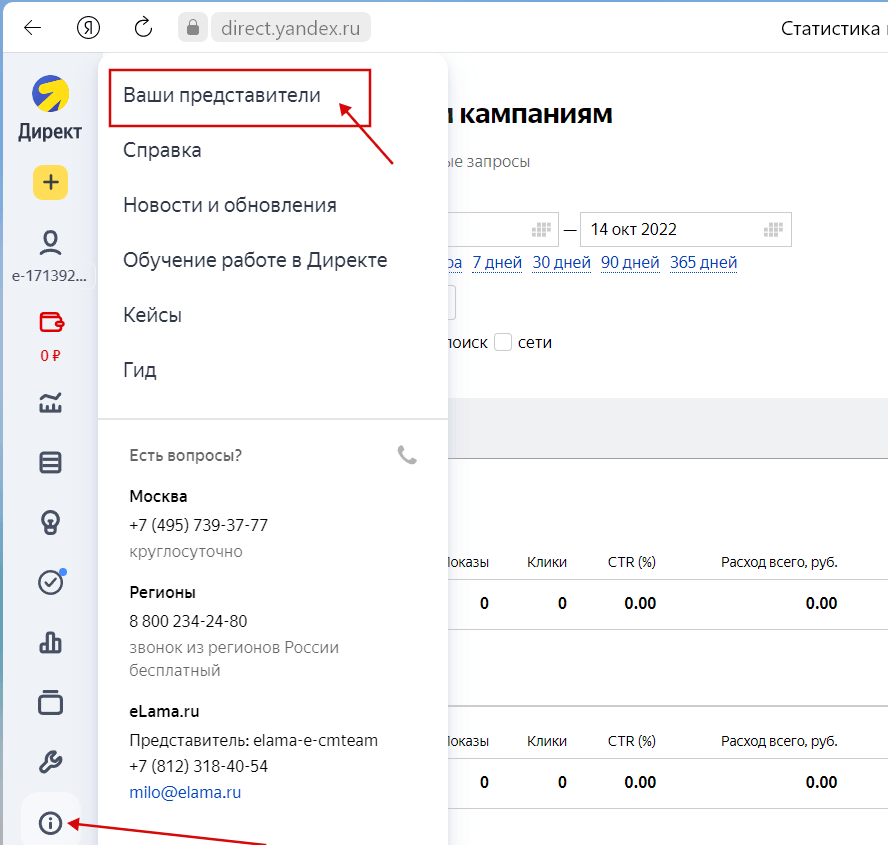Open the bar chart statistics icon

click(x=50, y=642)
